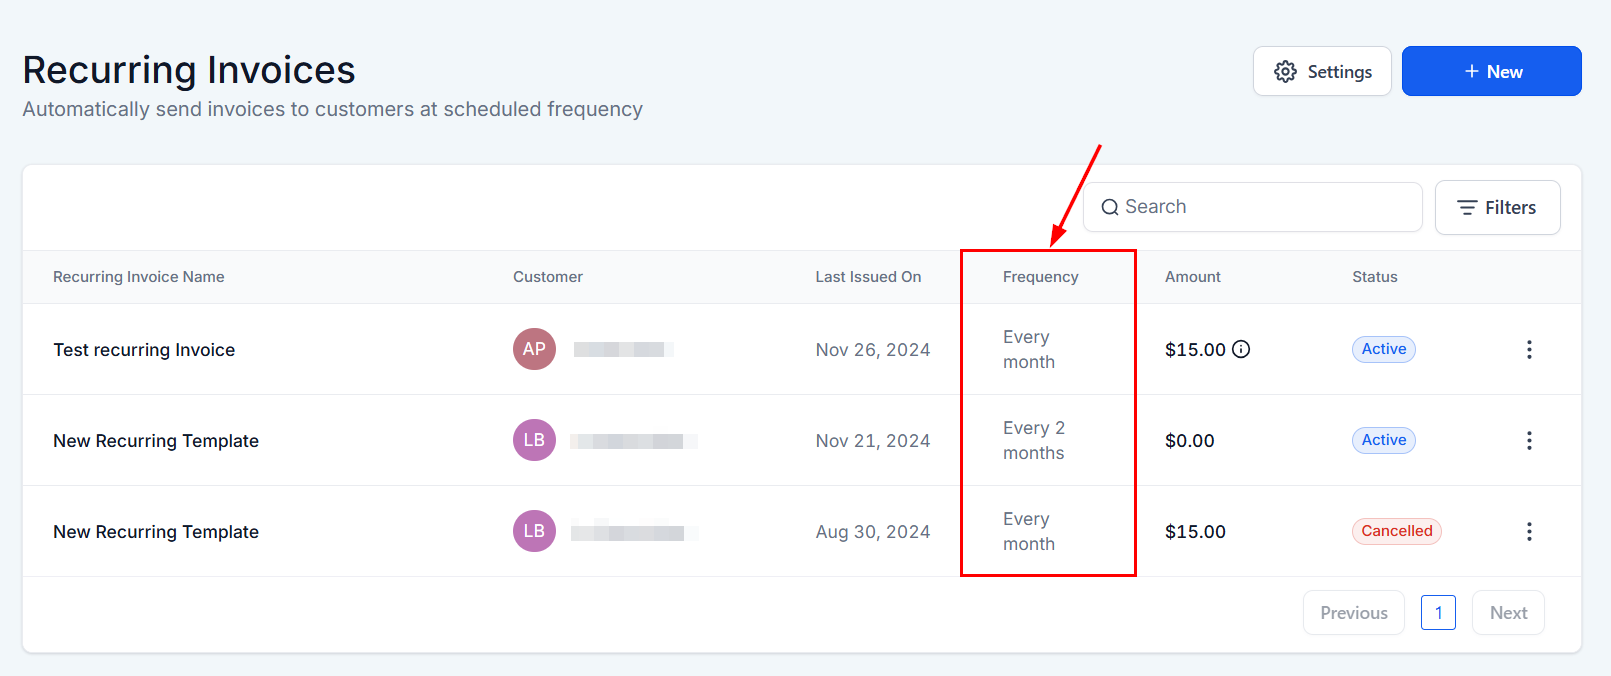Open three-dot menu for the Cancelled invoice
This screenshot has width=1611, height=676.
pyautogui.click(x=1529, y=531)
